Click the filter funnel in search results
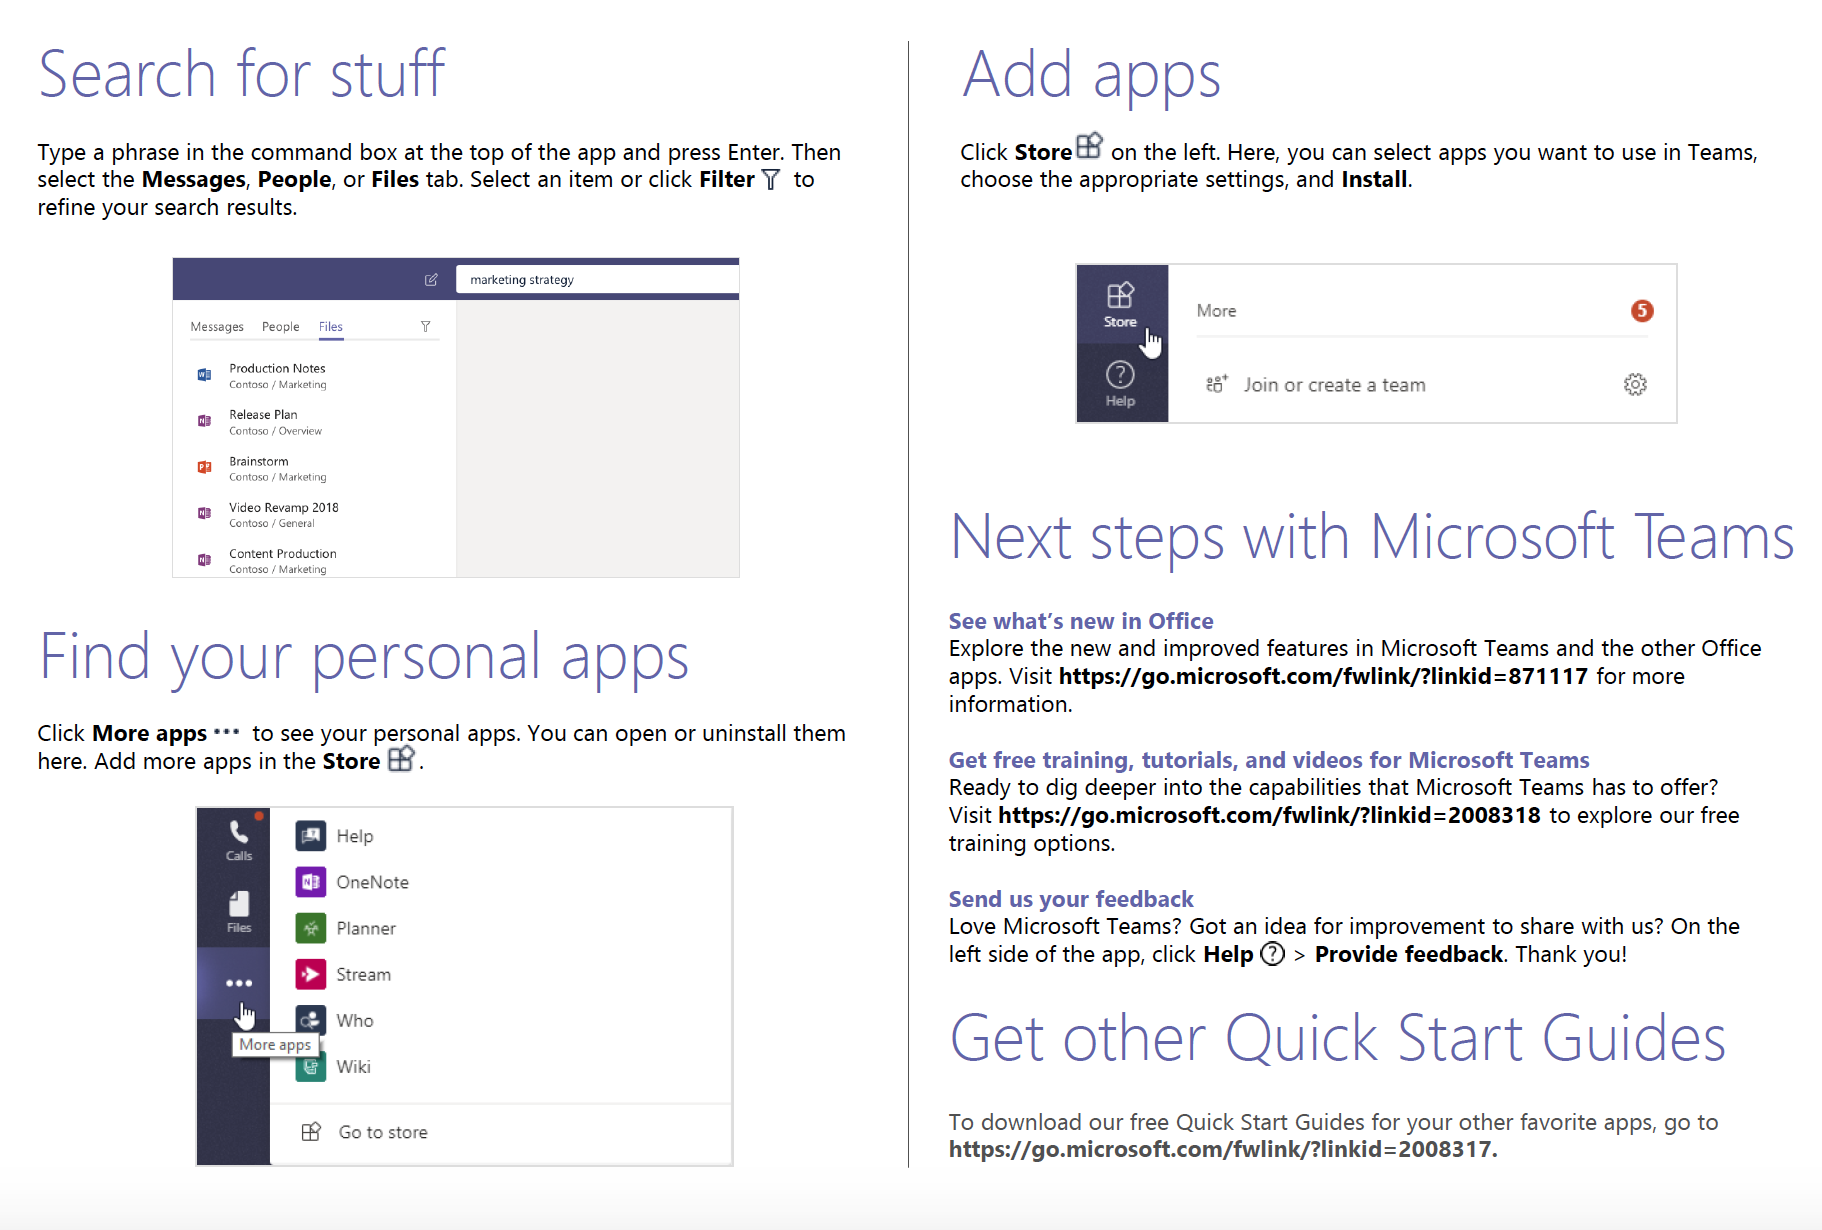This screenshot has height=1230, width=1822. tap(426, 327)
